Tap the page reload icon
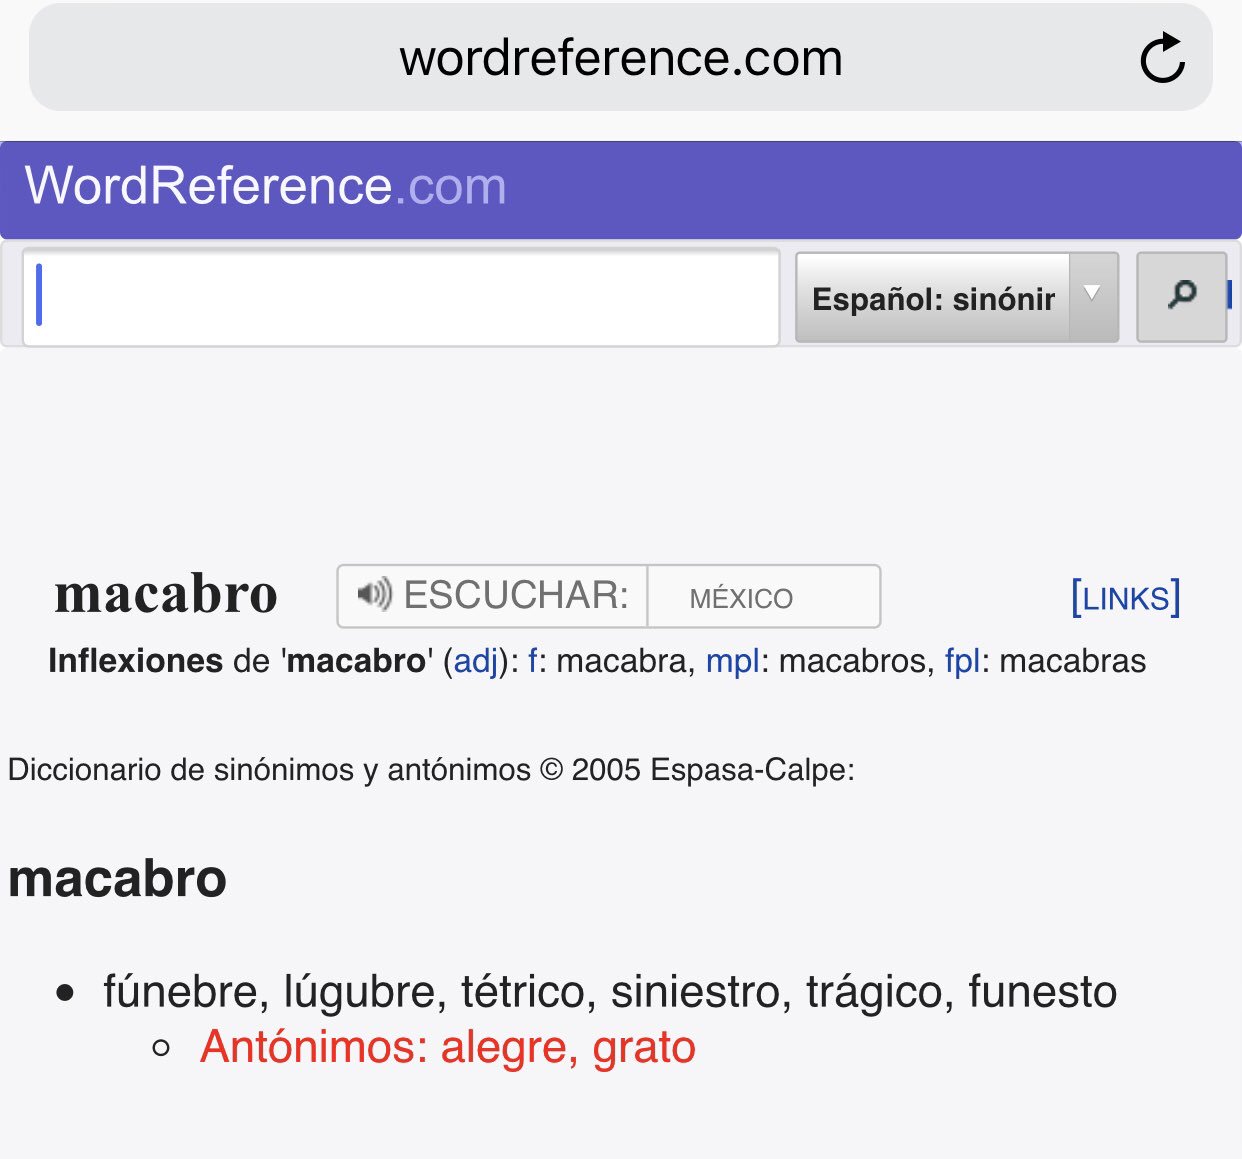 click(x=1163, y=57)
